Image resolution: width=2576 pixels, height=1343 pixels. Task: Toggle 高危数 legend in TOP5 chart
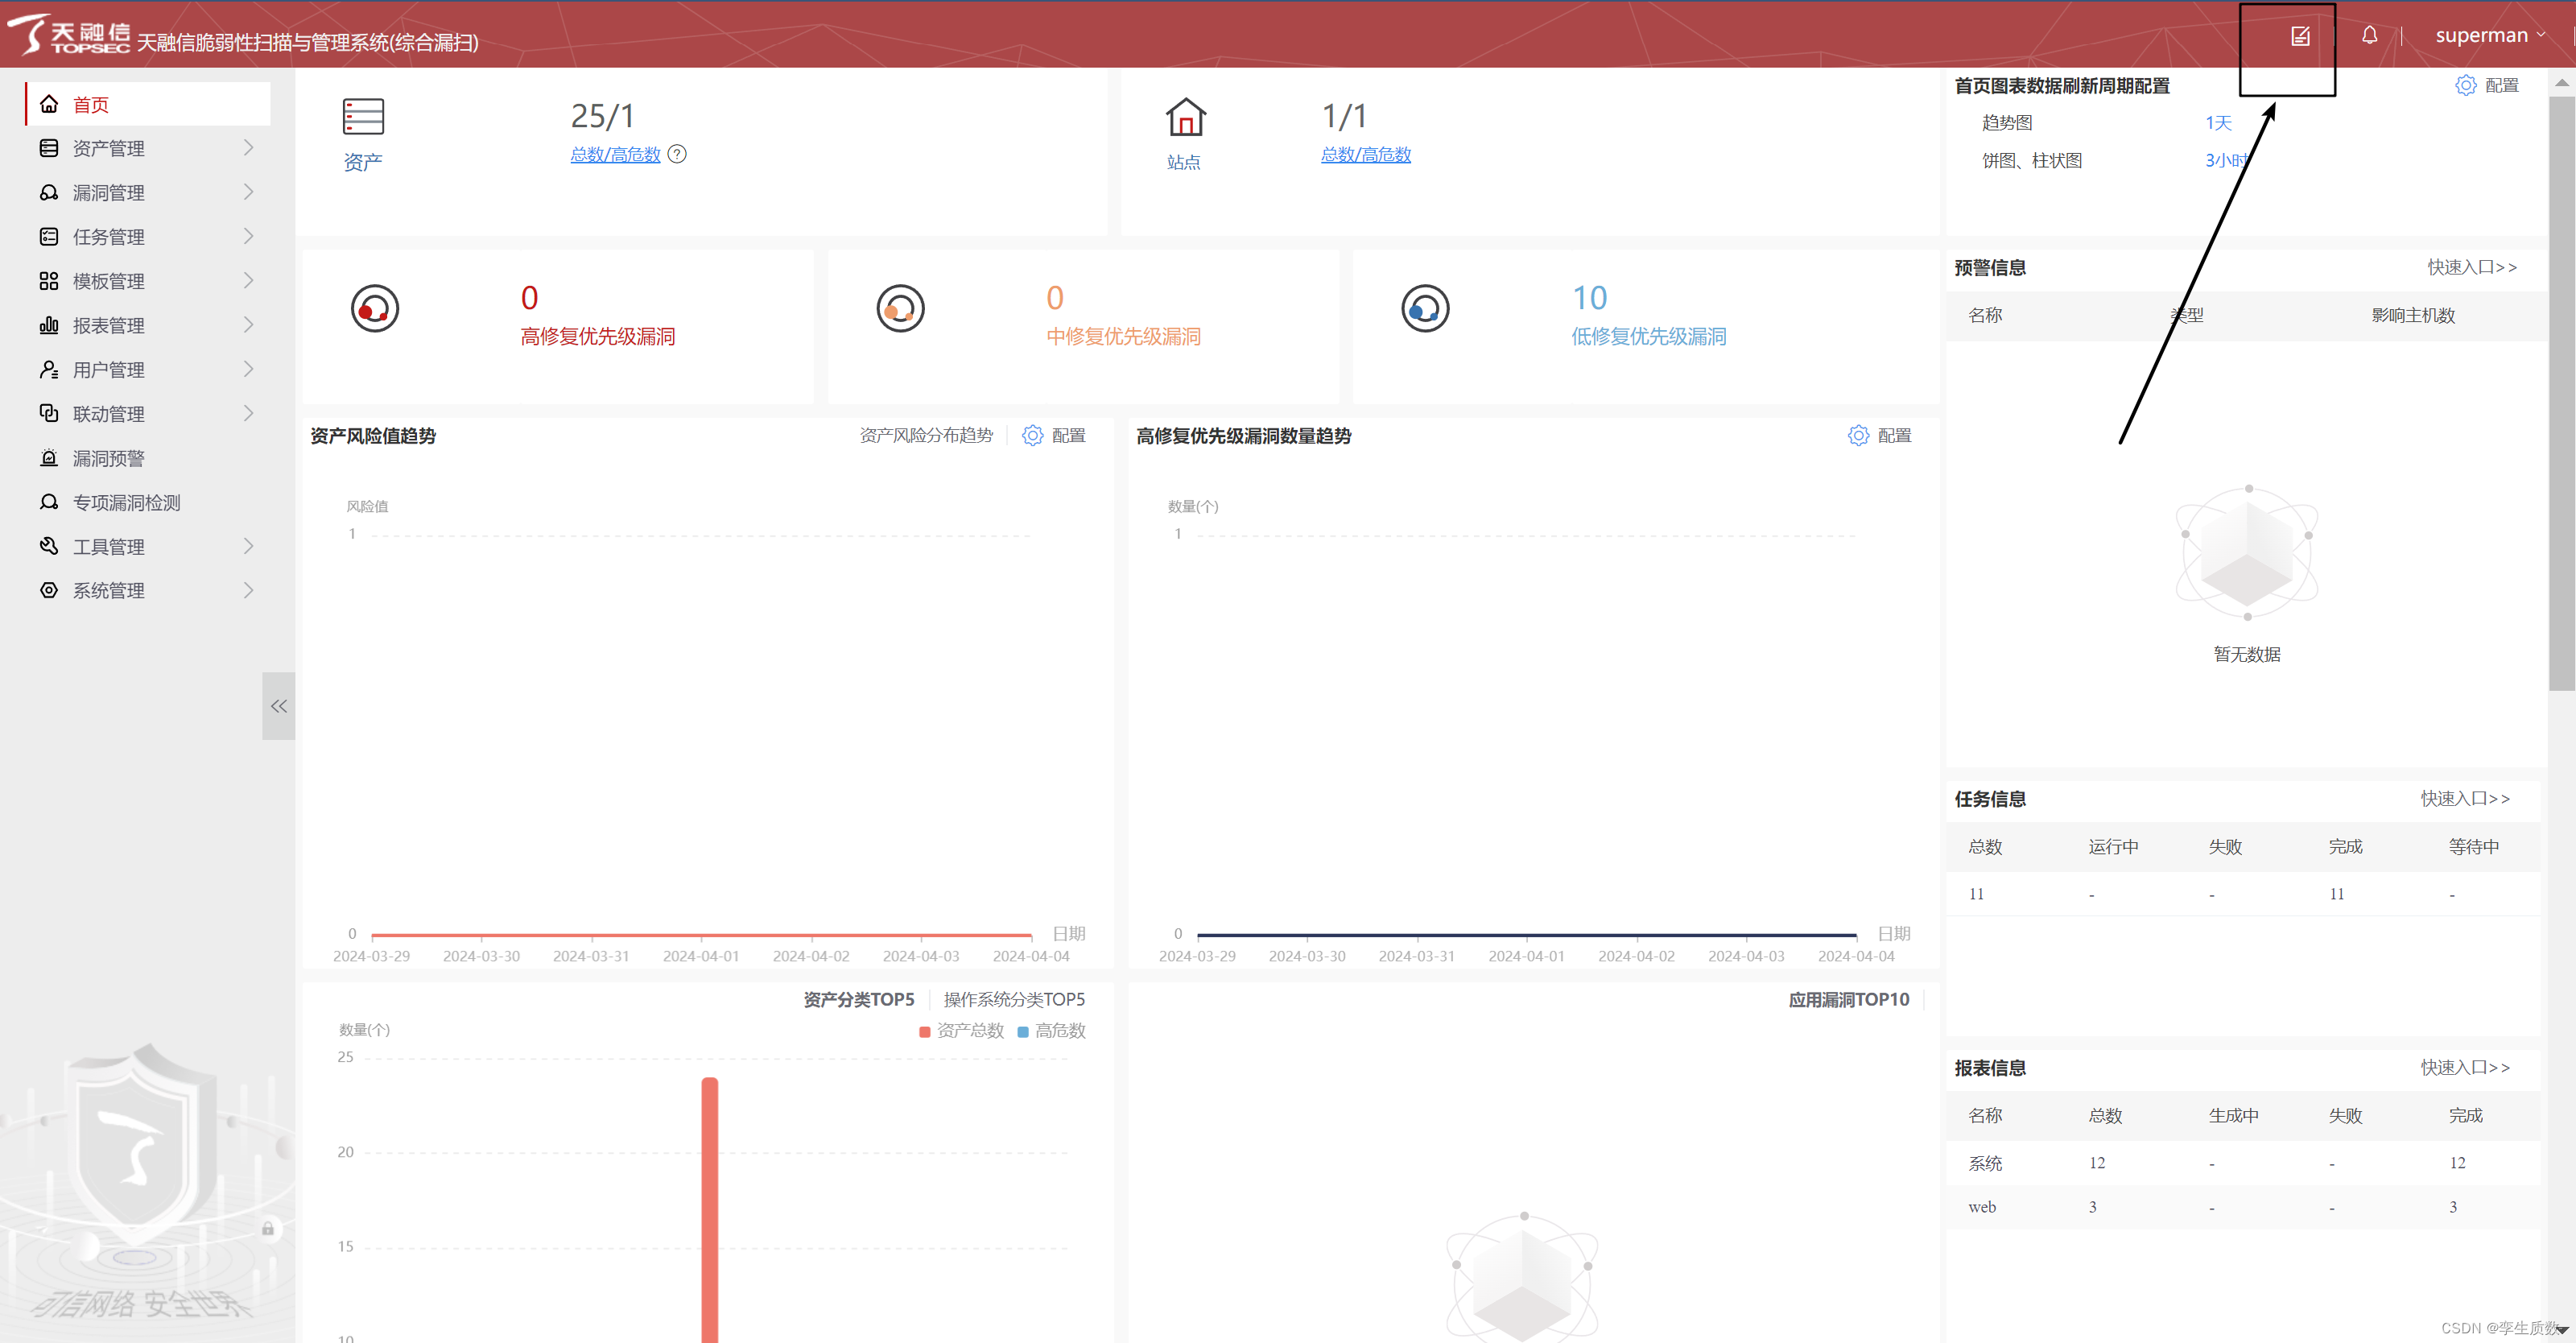[1051, 1031]
